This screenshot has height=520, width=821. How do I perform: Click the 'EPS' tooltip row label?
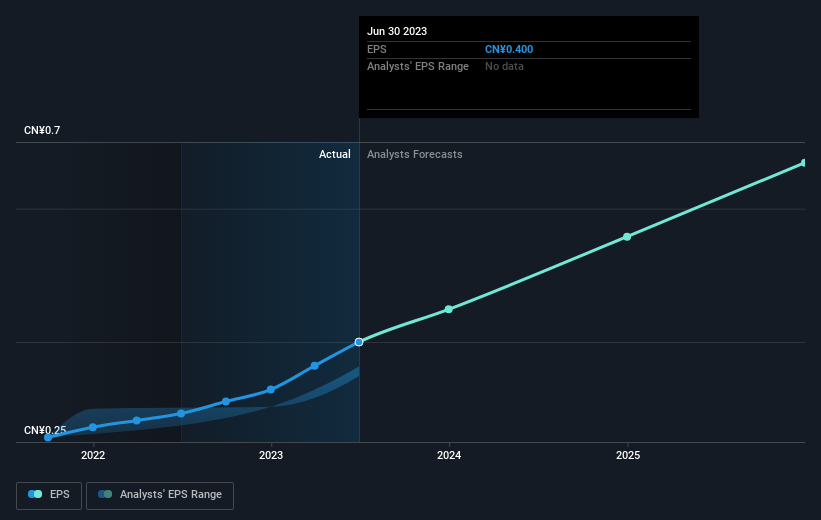point(376,49)
